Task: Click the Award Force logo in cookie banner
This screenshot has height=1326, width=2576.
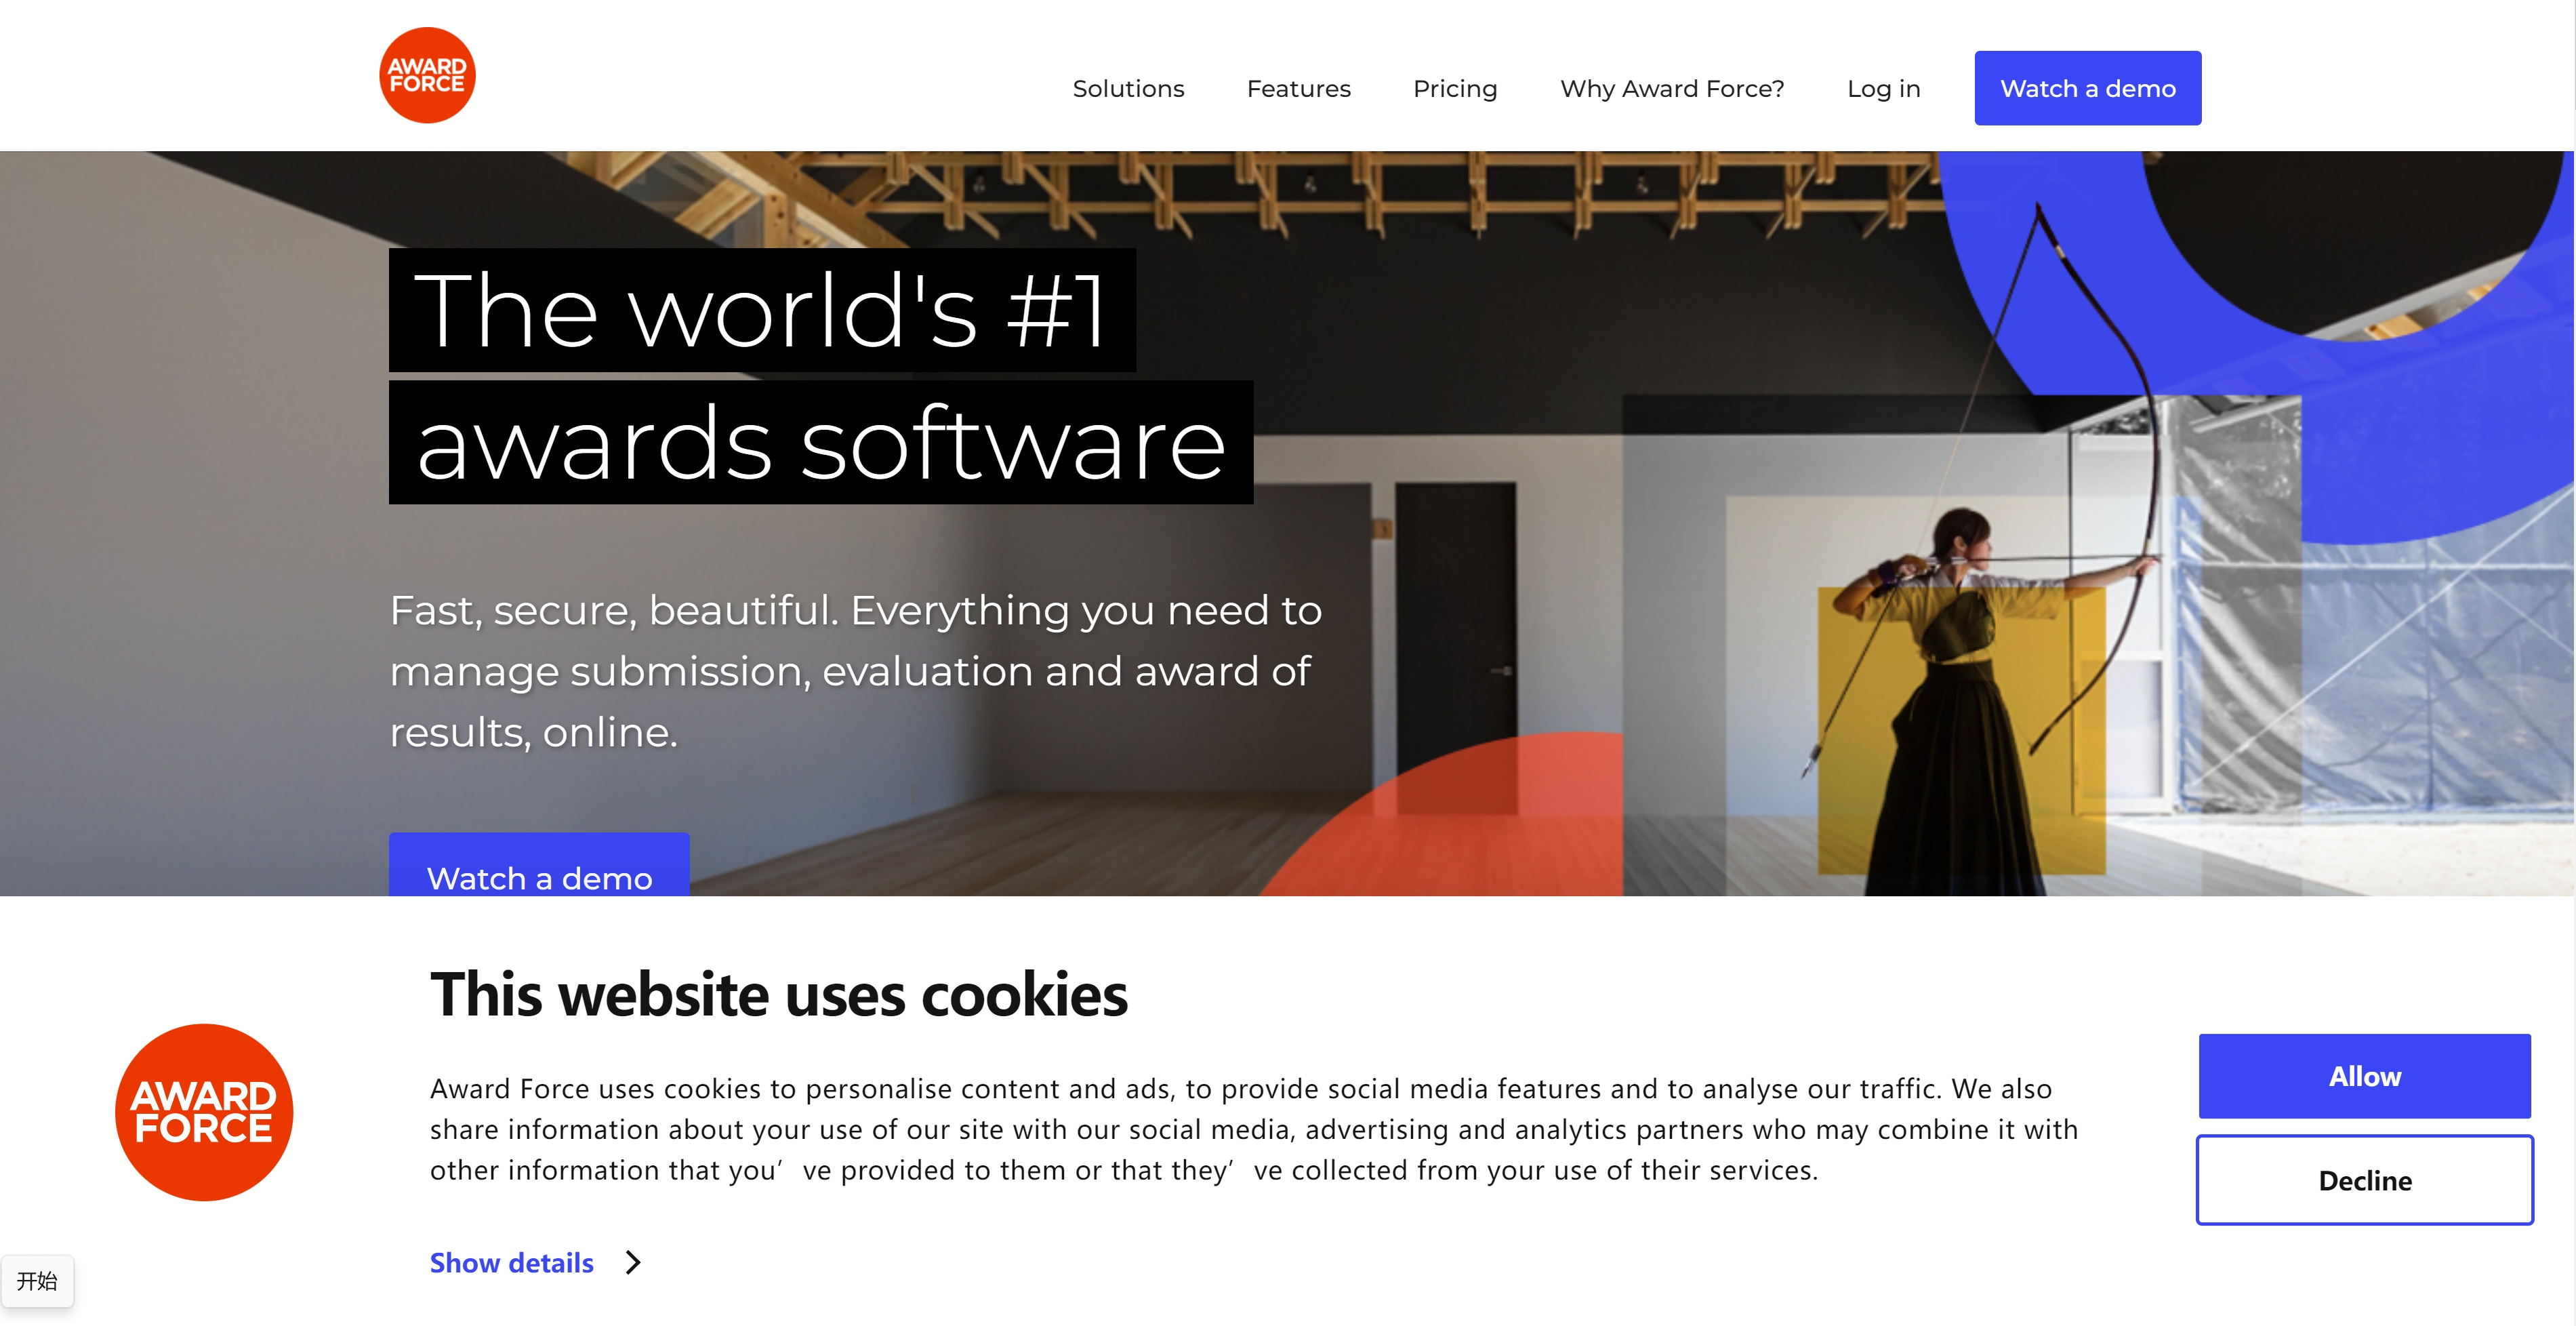Action: coord(204,1112)
